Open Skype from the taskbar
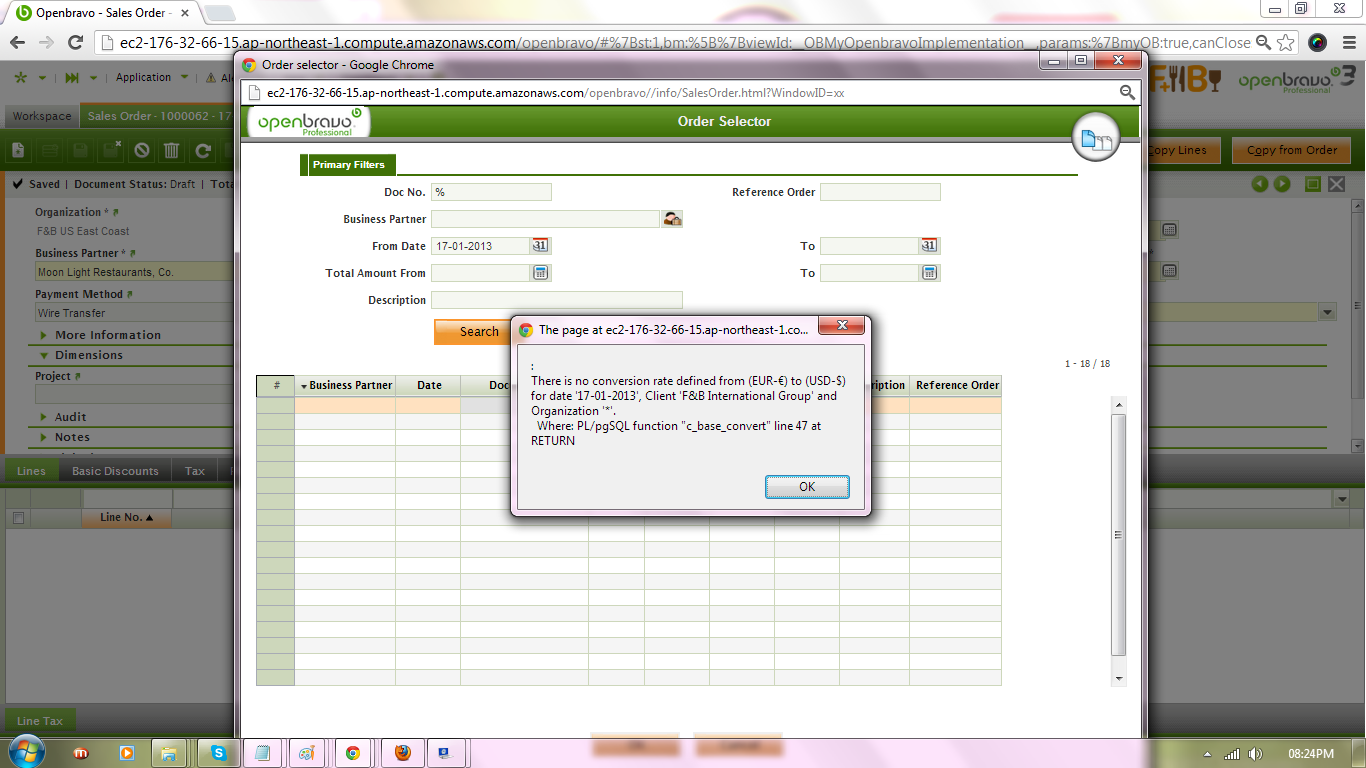Image resolution: width=1366 pixels, height=768 pixels. pos(218,753)
